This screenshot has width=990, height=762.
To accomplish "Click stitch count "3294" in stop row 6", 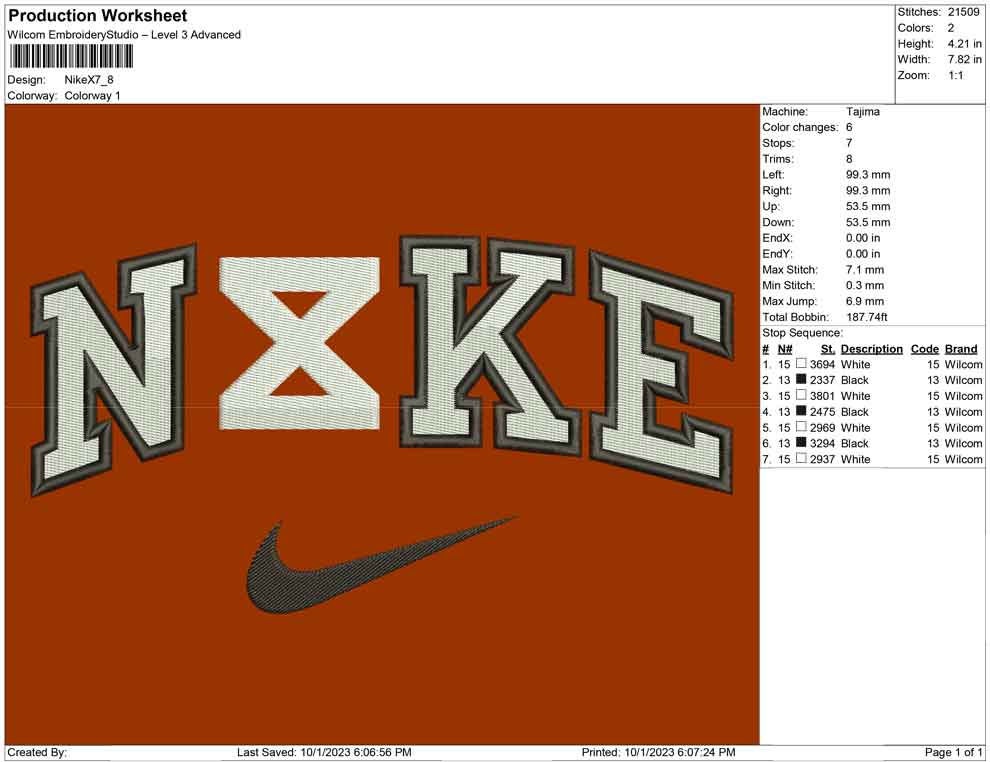I will (x=822, y=443).
